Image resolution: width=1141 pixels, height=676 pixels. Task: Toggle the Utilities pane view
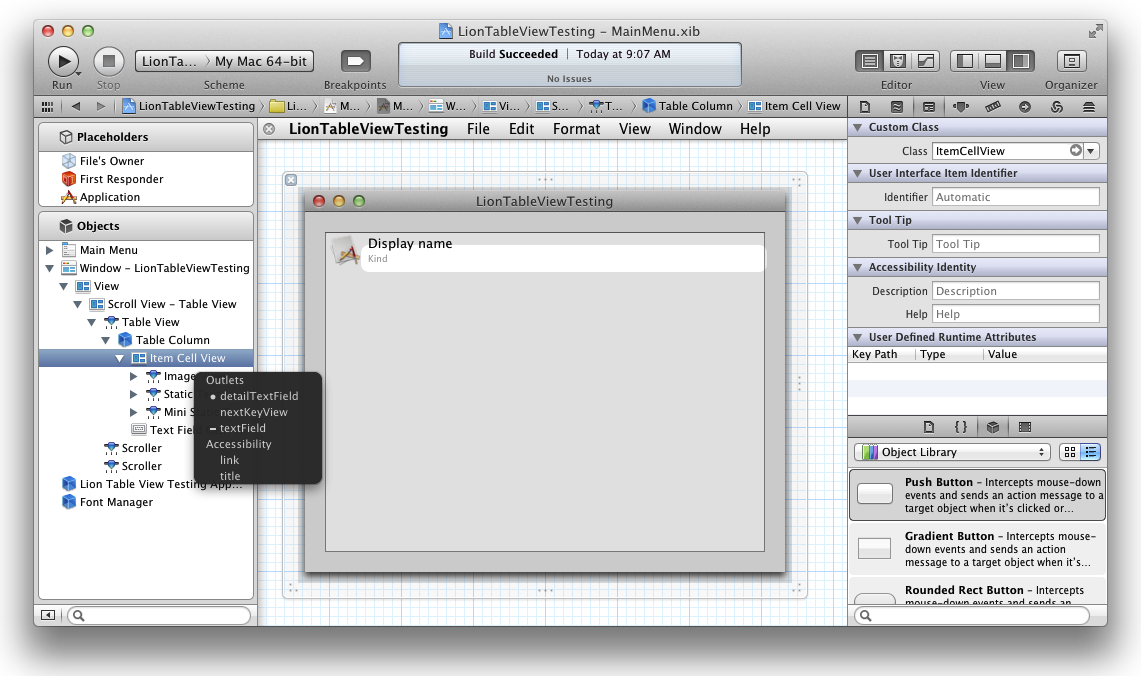[1020, 61]
